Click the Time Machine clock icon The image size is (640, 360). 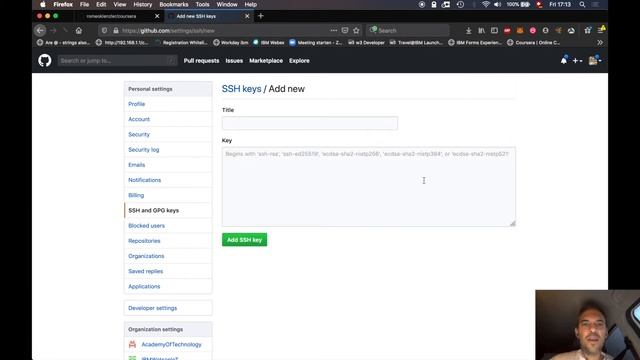coord(460,4)
